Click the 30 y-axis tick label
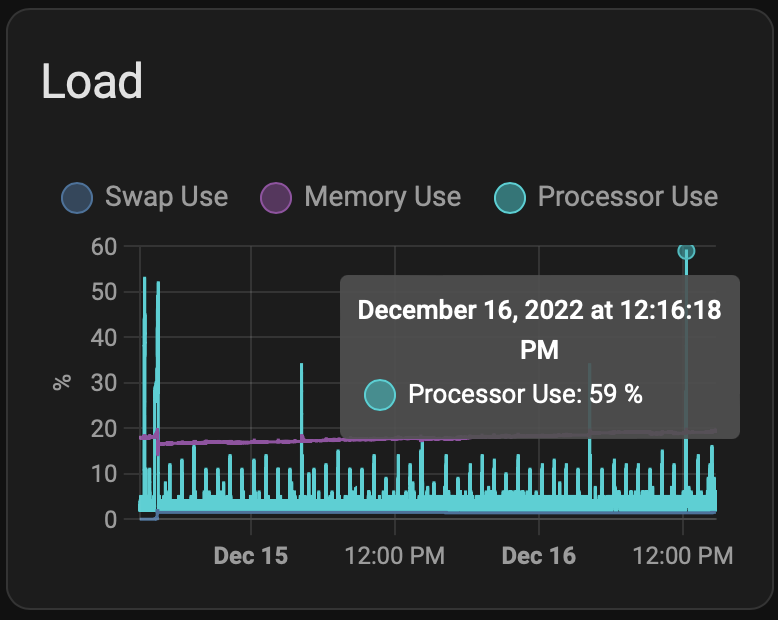This screenshot has width=778, height=620. 104,383
